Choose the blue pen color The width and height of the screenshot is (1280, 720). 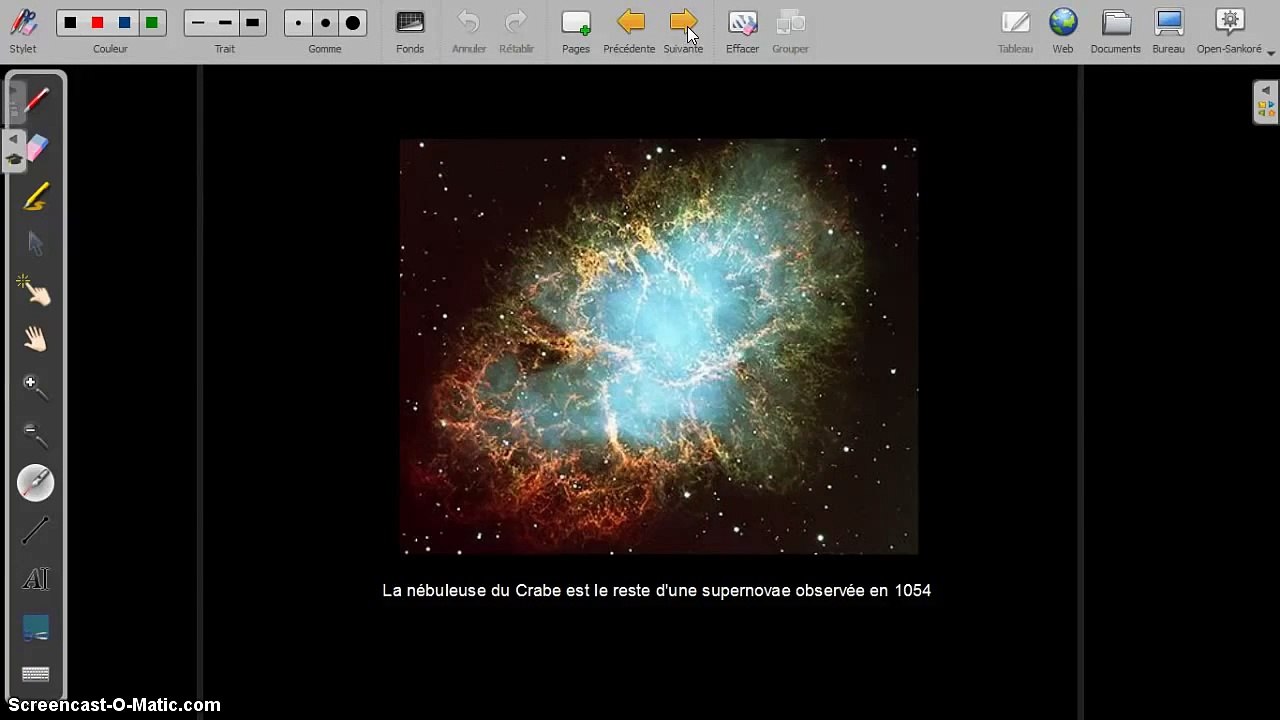124,23
